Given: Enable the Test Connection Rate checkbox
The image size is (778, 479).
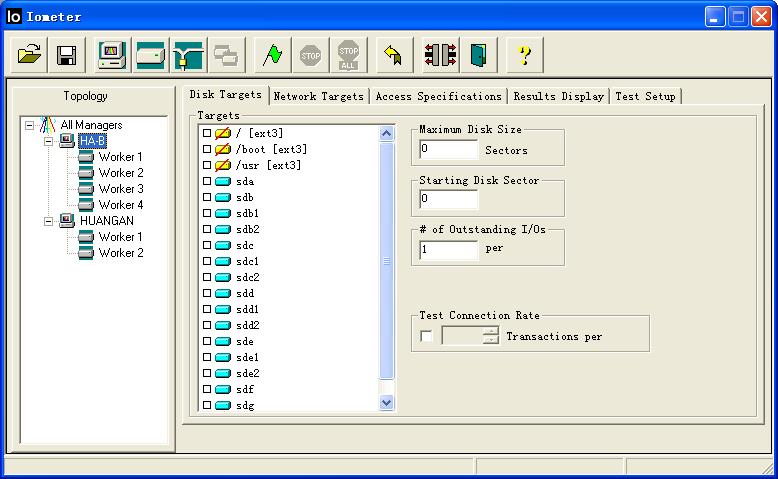Looking at the screenshot, I should click(x=427, y=336).
